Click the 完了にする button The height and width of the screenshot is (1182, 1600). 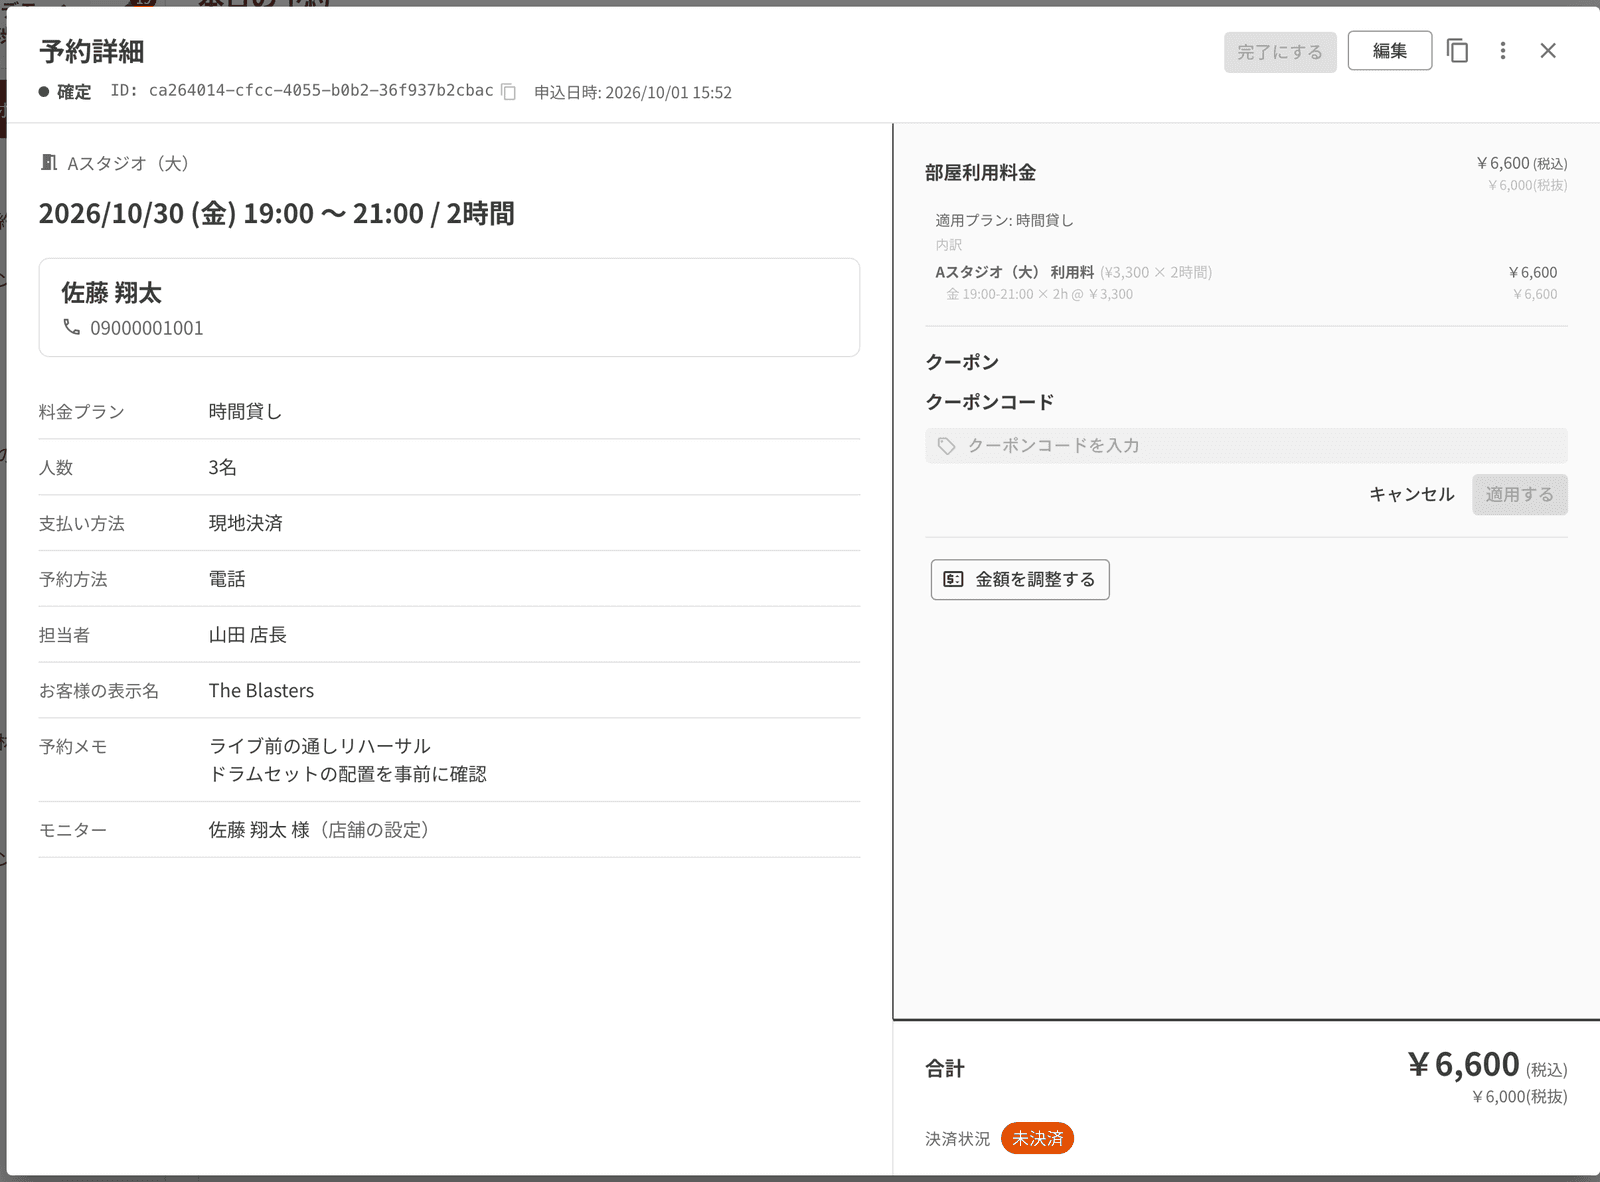1280,52
